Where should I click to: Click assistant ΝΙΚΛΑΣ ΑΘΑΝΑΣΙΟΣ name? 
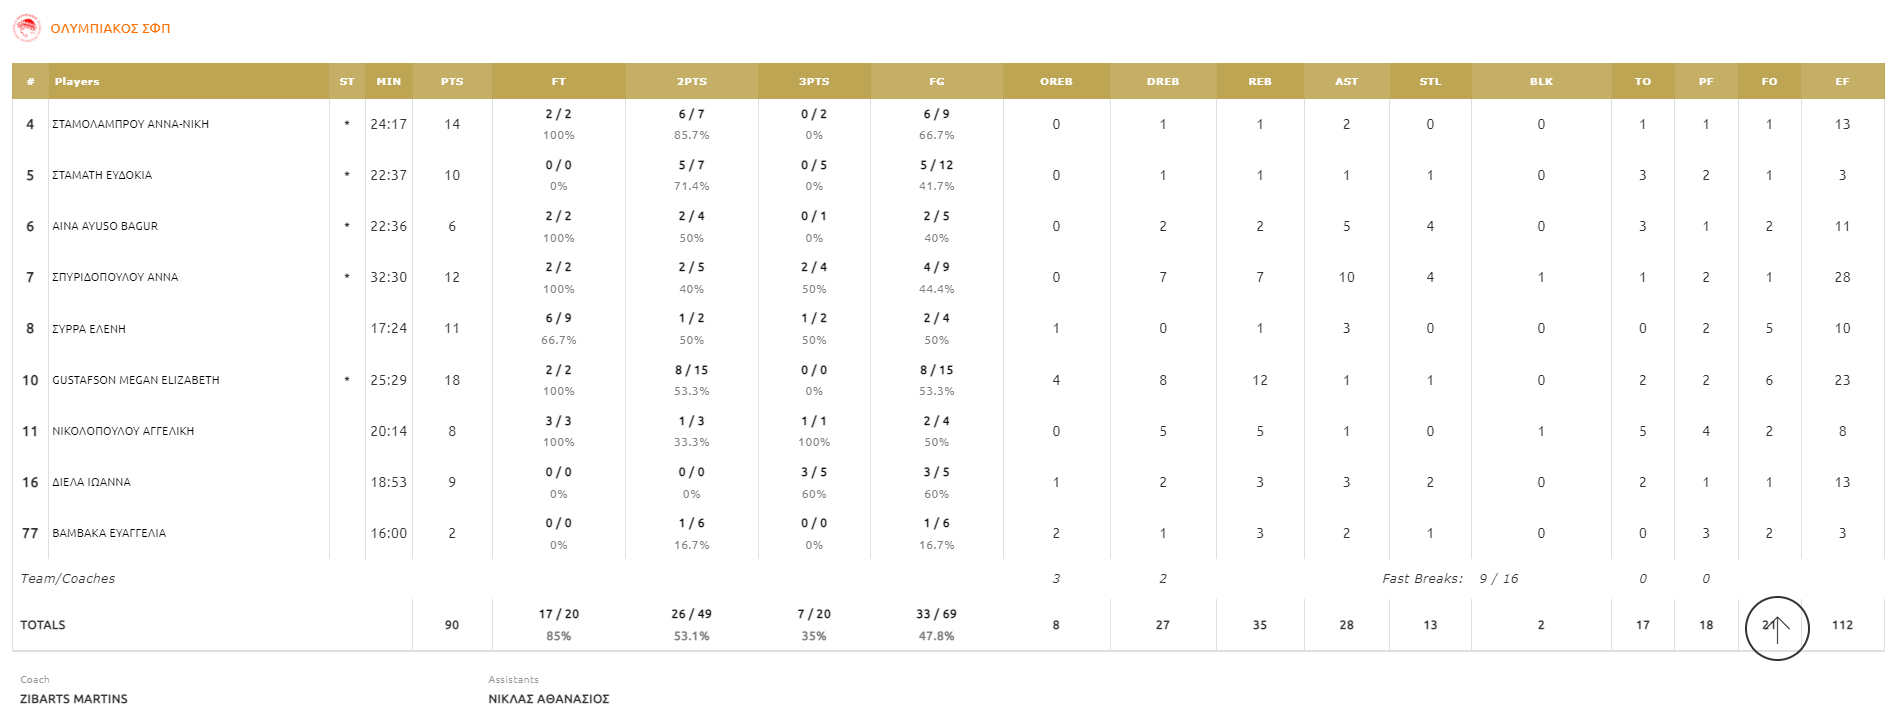point(548,699)
